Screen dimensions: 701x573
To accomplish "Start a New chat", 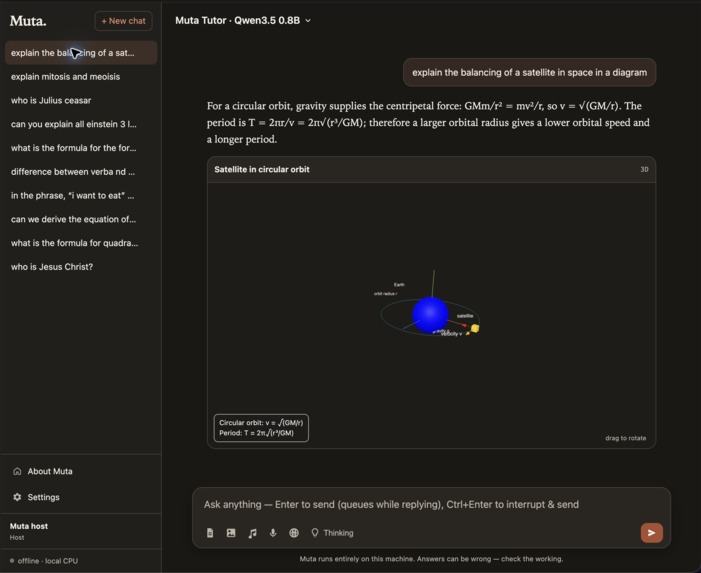I will tap(123, 21).
